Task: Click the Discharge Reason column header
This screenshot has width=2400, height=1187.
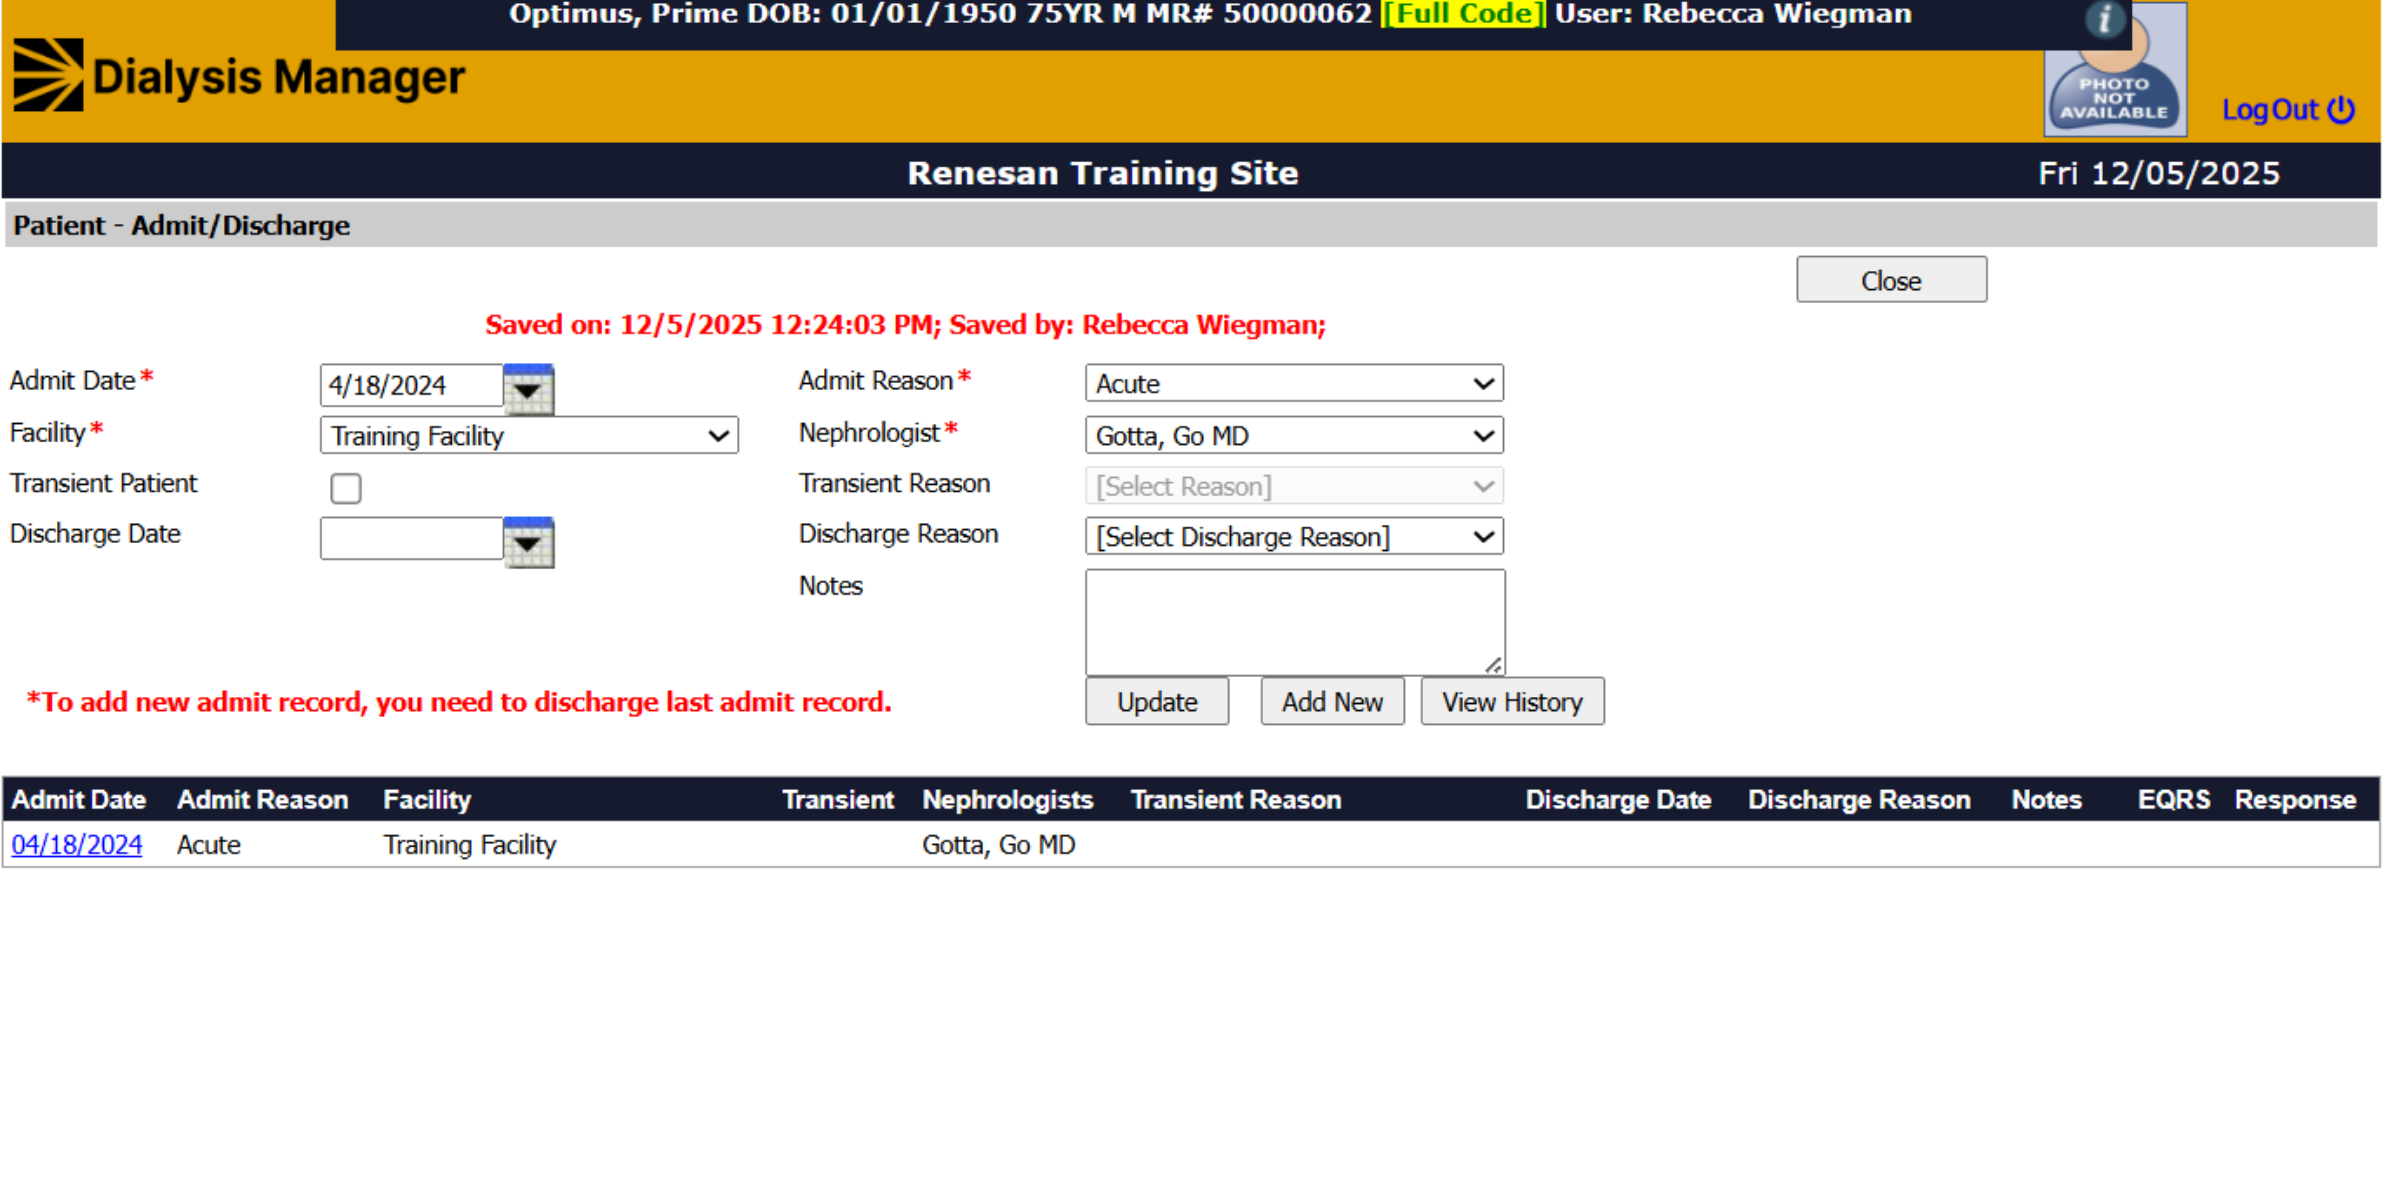Action: (x=1859, y=800)
